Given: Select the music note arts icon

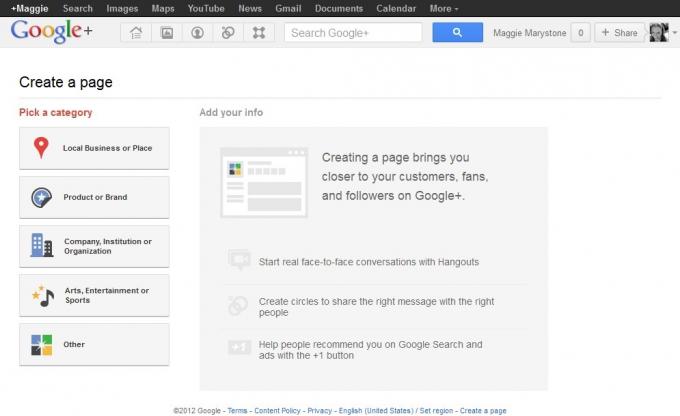Looking at the screenshot, I should (43, 296).
